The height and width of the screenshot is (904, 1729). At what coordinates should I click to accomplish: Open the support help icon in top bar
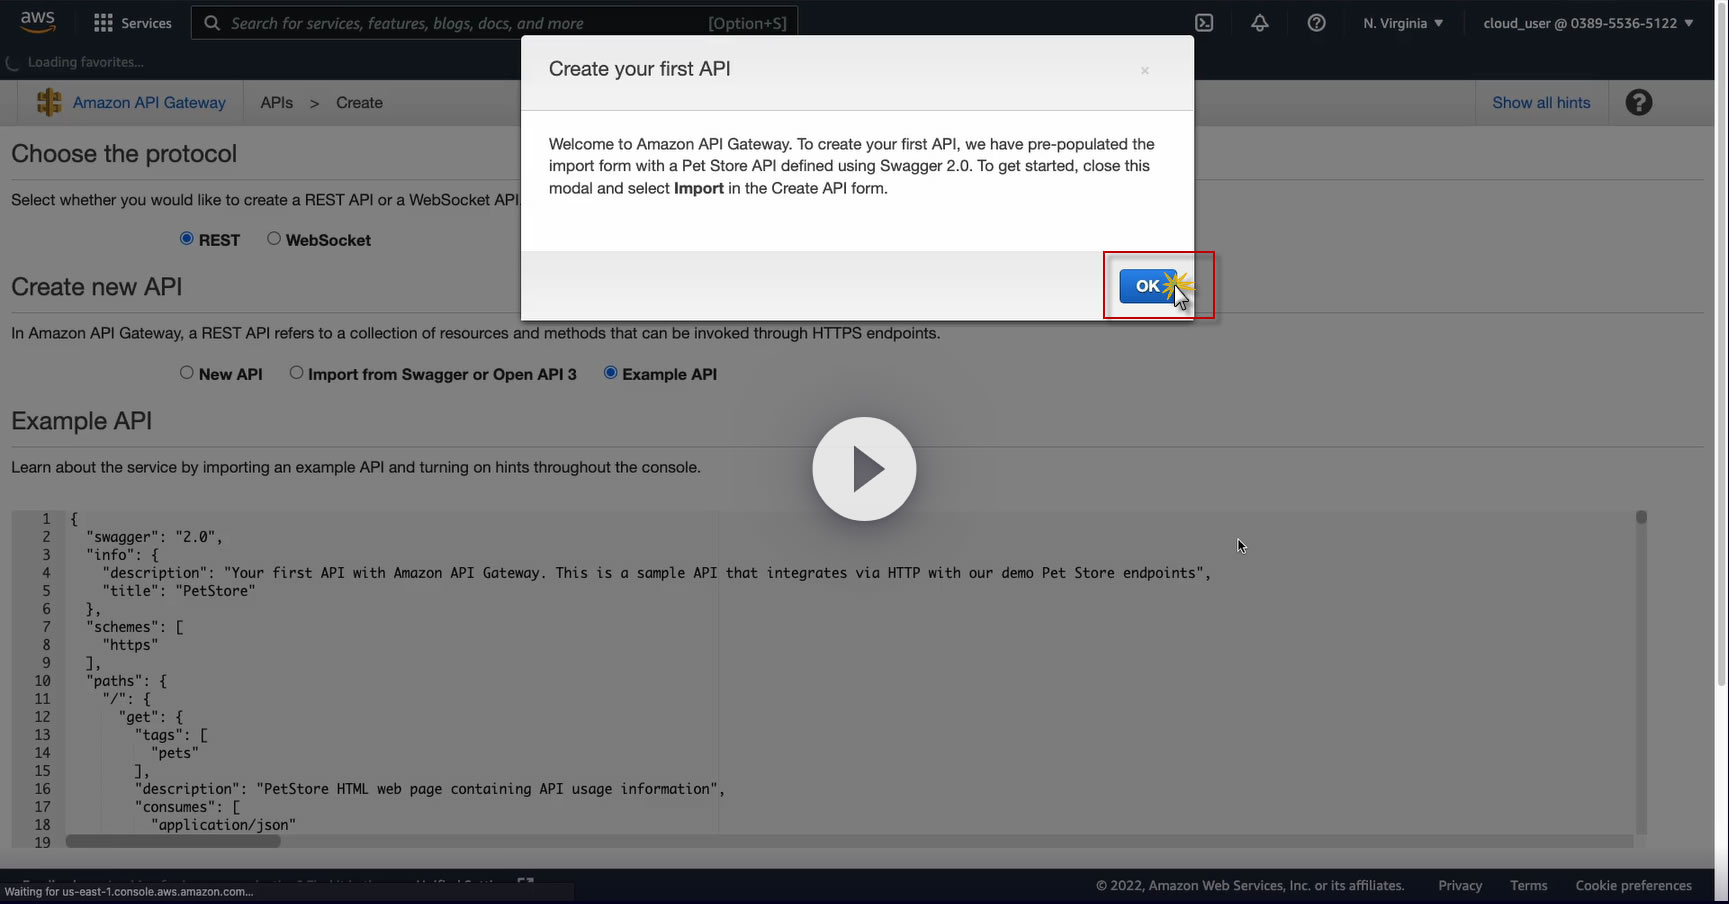[1316, 23]
